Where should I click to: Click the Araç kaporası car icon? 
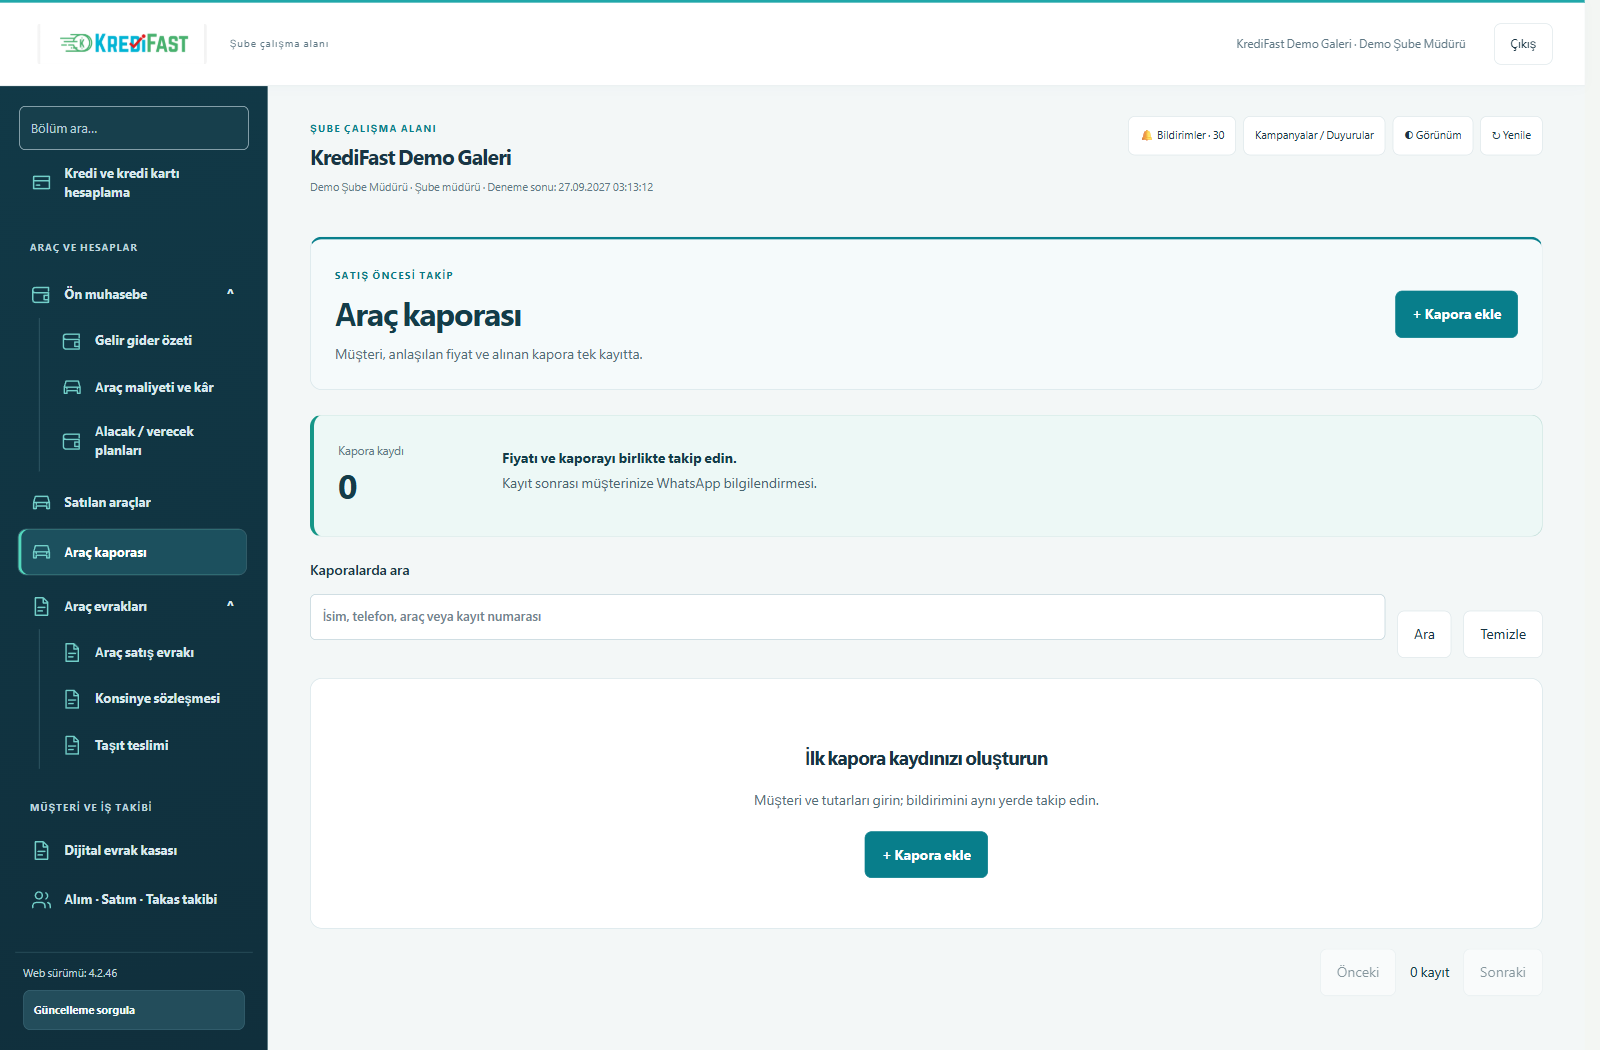coord(41,552)
